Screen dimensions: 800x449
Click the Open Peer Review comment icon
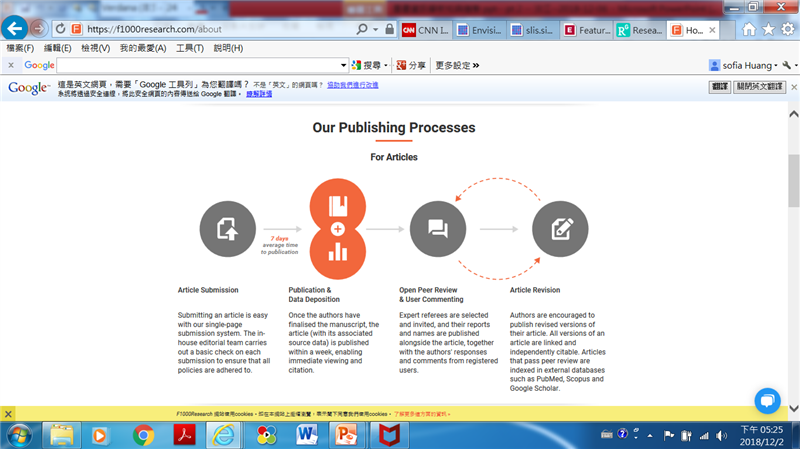[x=438, y=229]
